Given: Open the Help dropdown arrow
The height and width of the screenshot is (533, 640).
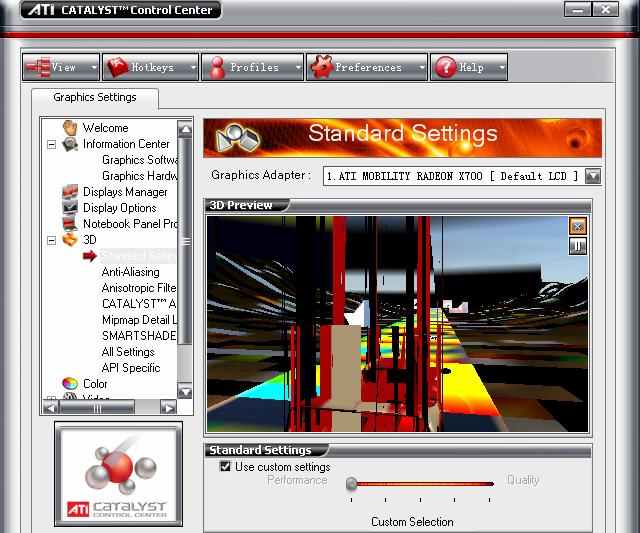Looking at the screenshot, I should pos(502,67).
